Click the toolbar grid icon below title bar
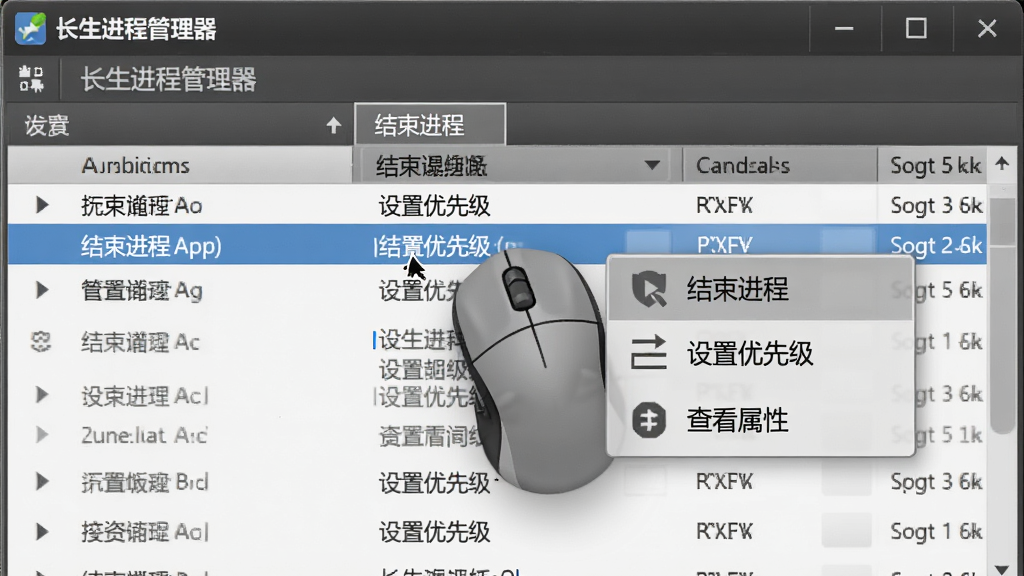This screenshot has width=1024, height=576. [31, 79]
